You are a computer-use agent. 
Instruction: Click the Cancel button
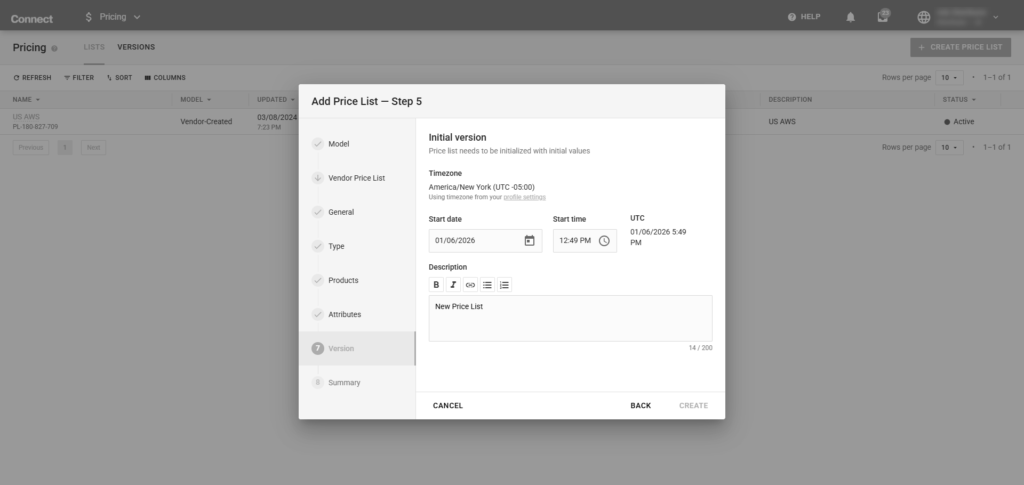448,405
